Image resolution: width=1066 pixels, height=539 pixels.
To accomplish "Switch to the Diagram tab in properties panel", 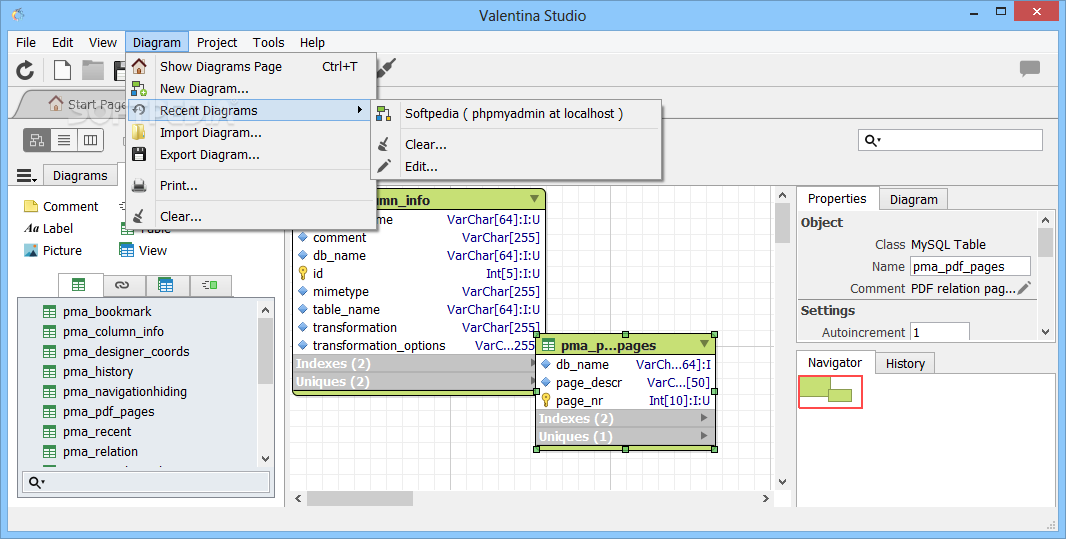I will pos(913,200).
